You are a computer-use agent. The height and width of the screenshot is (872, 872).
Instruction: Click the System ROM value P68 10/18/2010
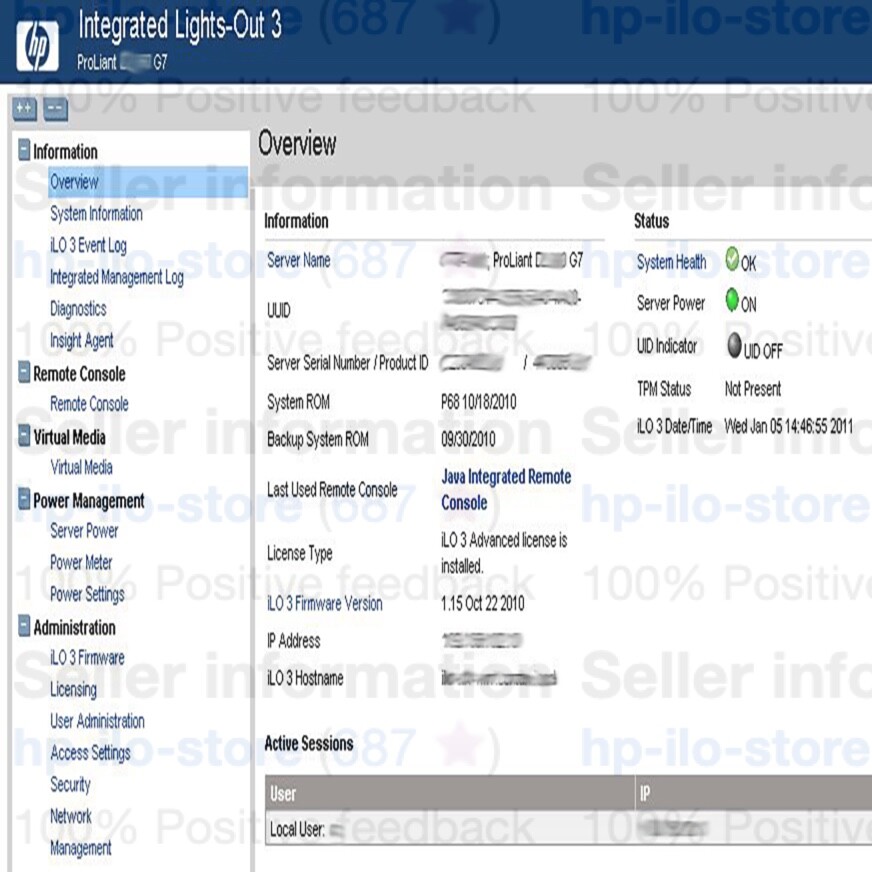[479, 402]
